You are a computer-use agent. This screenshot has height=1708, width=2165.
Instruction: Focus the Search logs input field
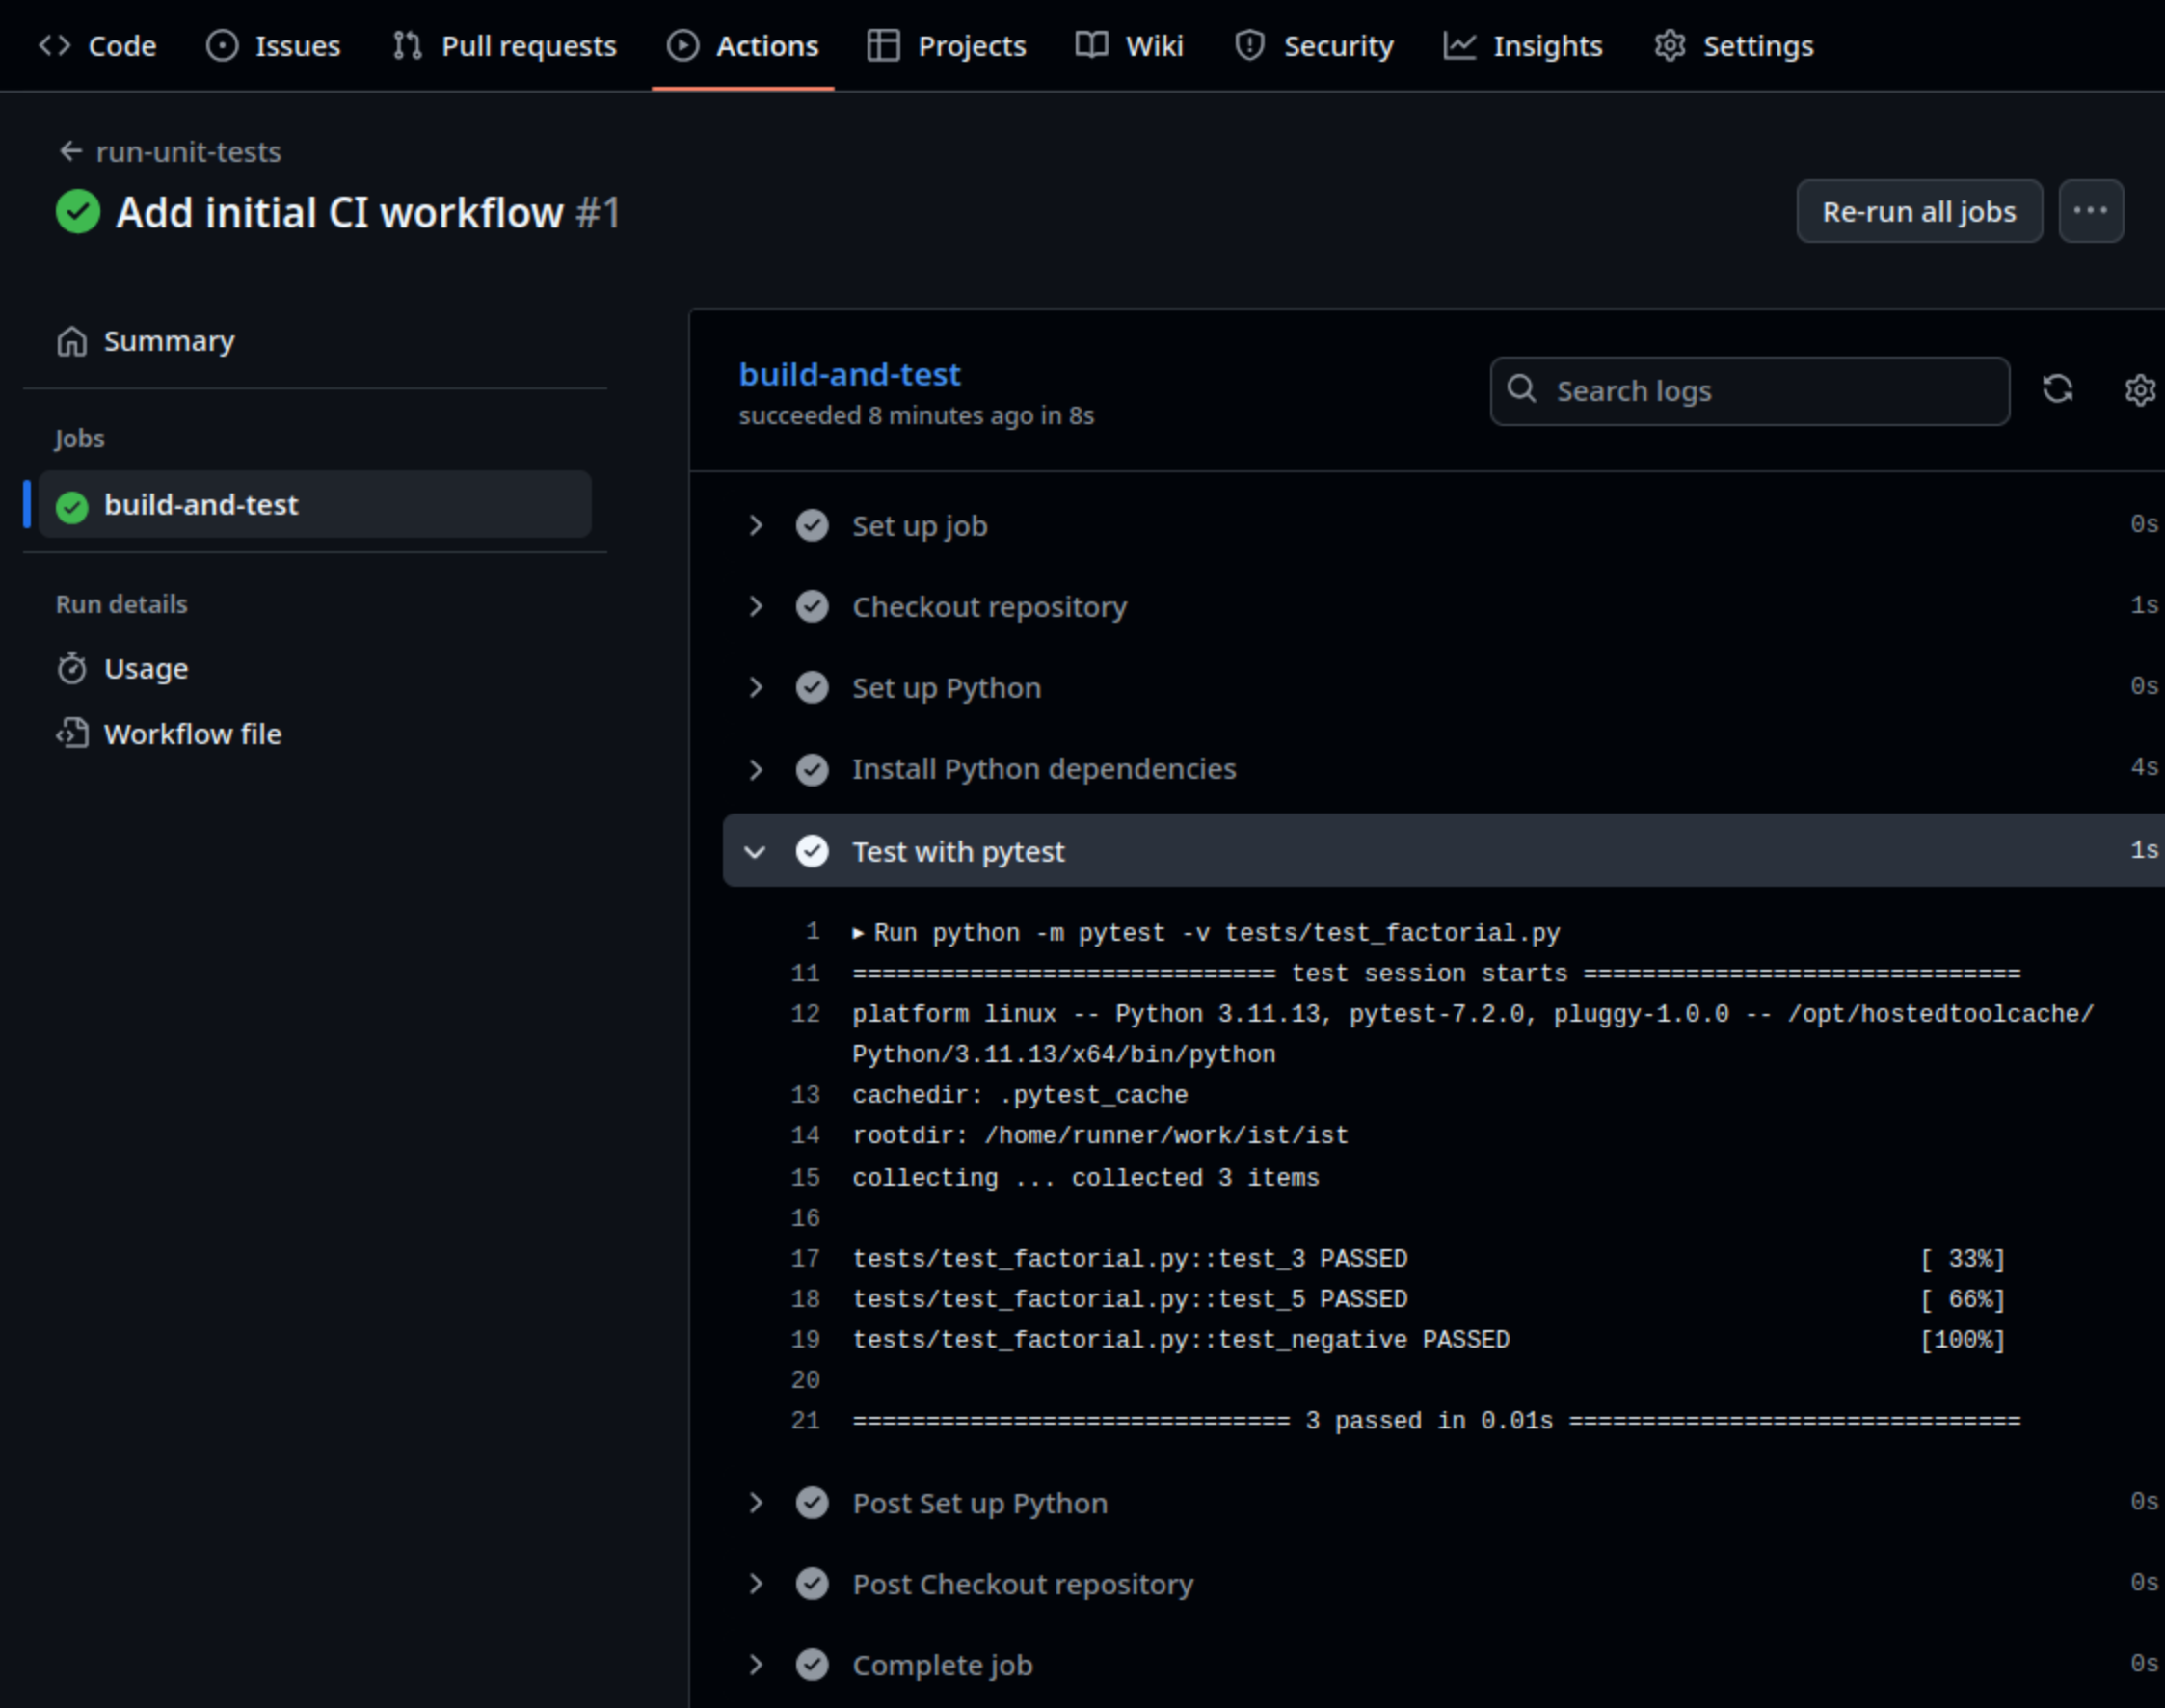click(1749, 391)
